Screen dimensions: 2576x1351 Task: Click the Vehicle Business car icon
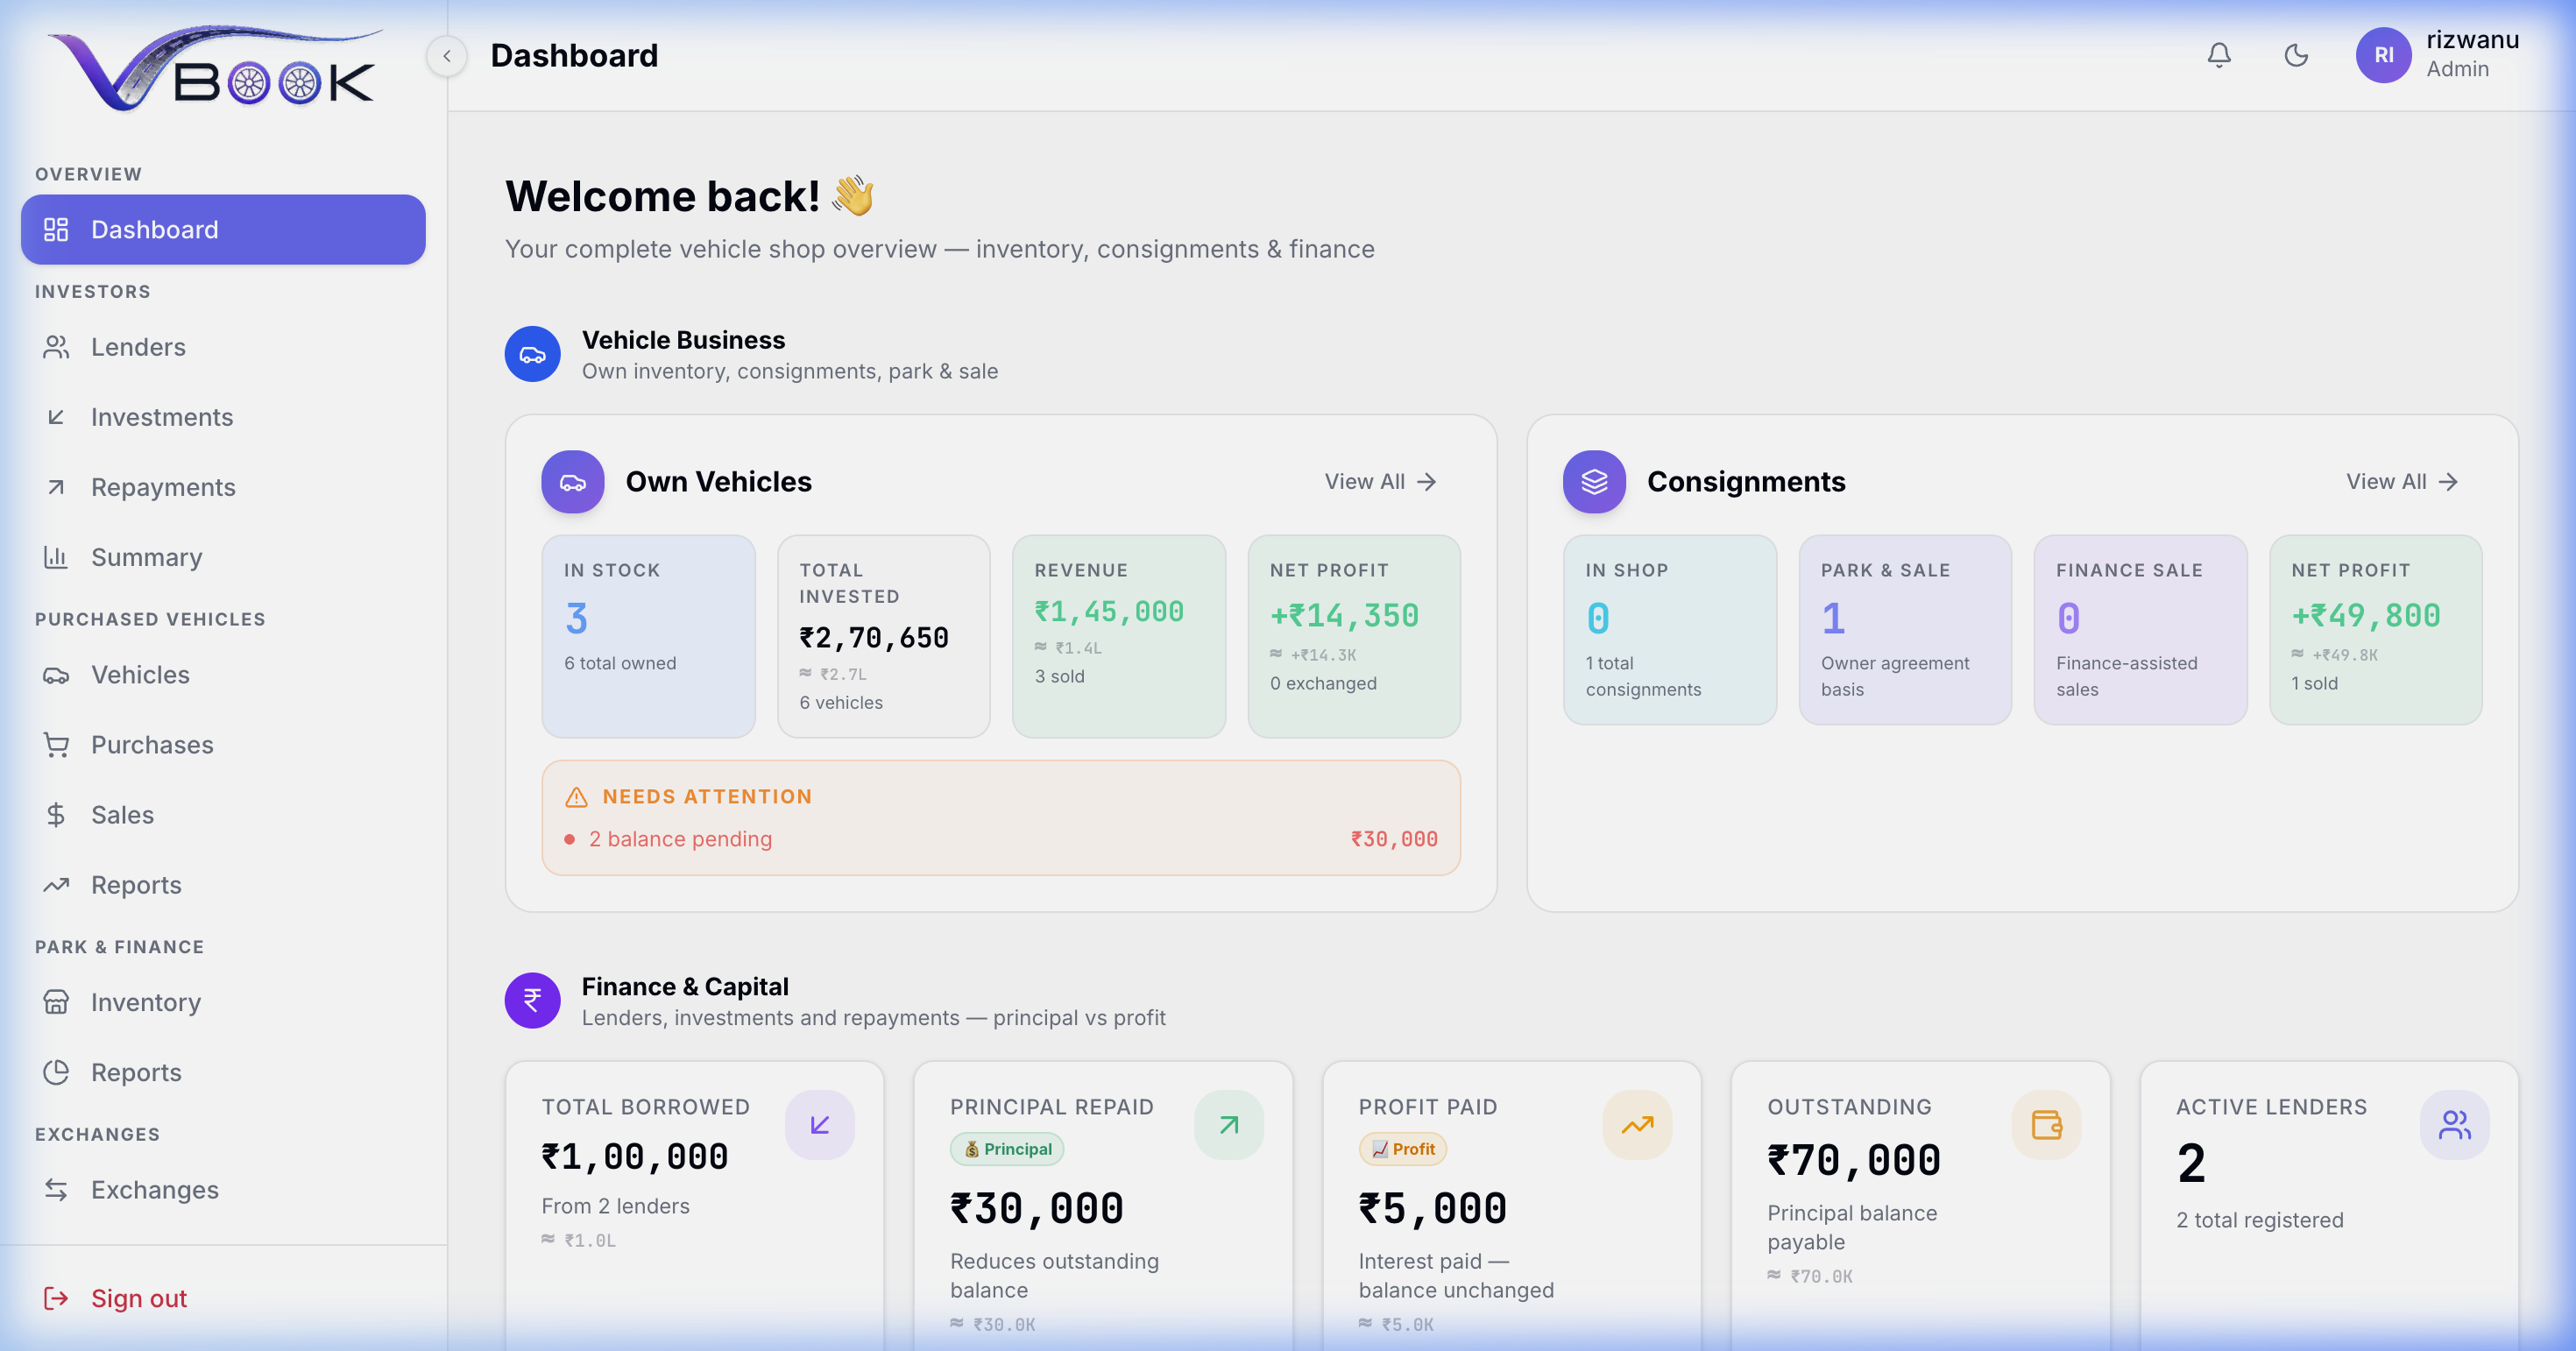(532, 354)
